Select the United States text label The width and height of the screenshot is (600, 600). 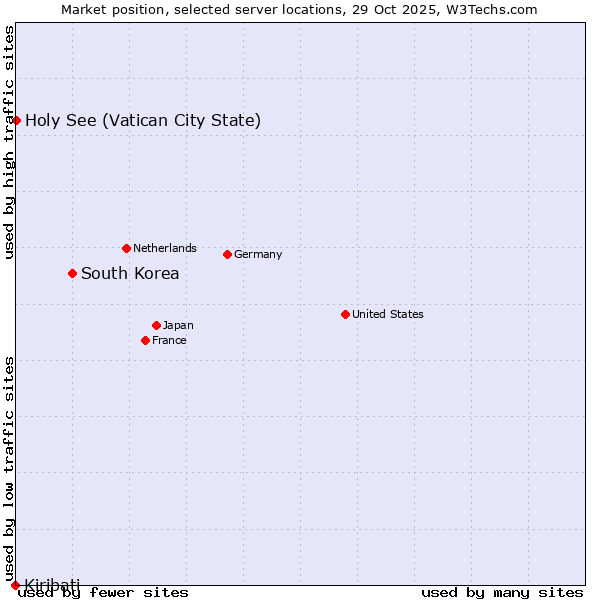click(388, 314)
